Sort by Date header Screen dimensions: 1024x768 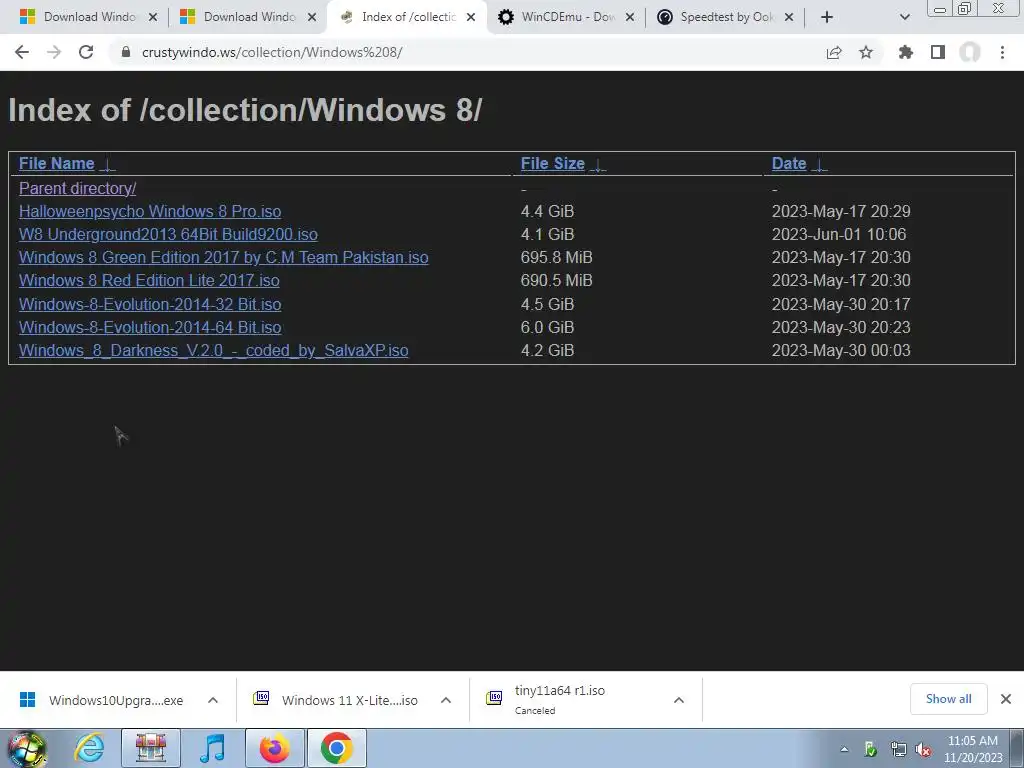tap(789, 163)
